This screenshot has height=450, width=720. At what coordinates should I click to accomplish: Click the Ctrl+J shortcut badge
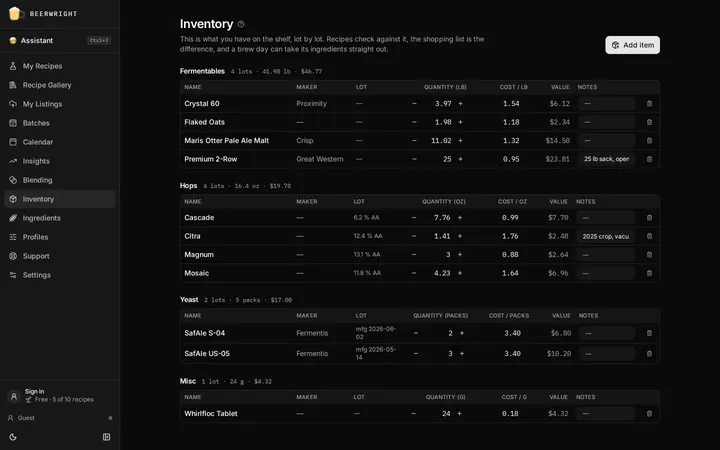coord(99,40)
